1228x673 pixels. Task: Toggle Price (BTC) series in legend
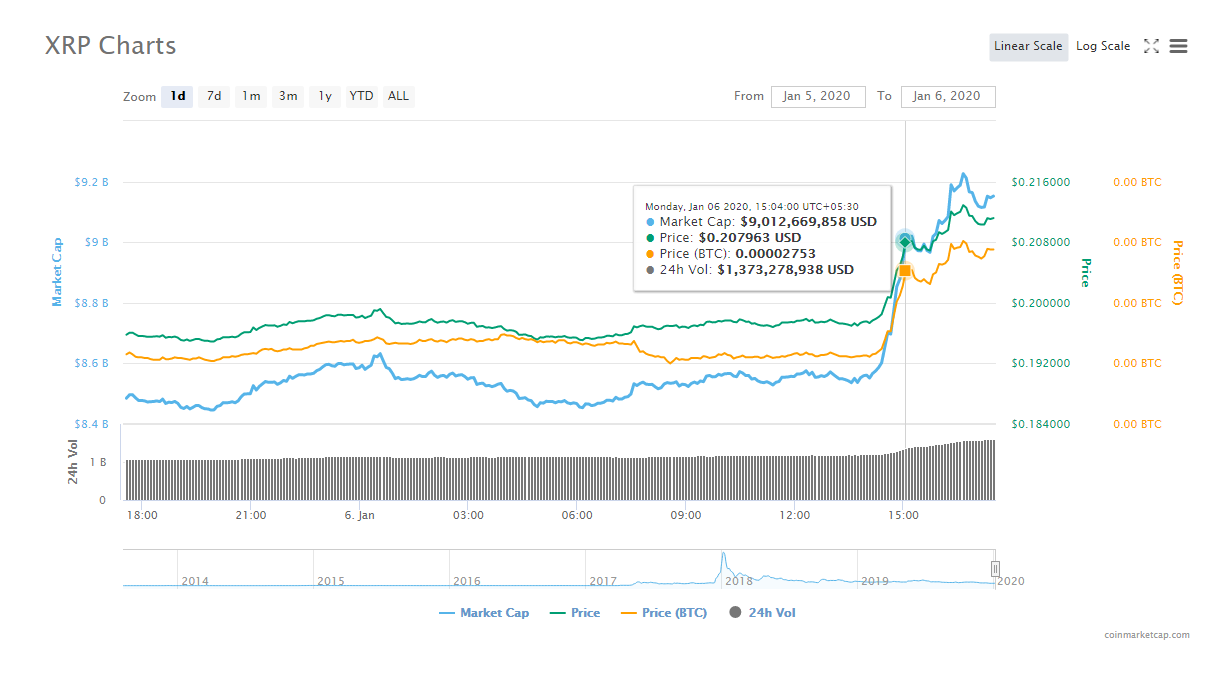tap(664, 613)
